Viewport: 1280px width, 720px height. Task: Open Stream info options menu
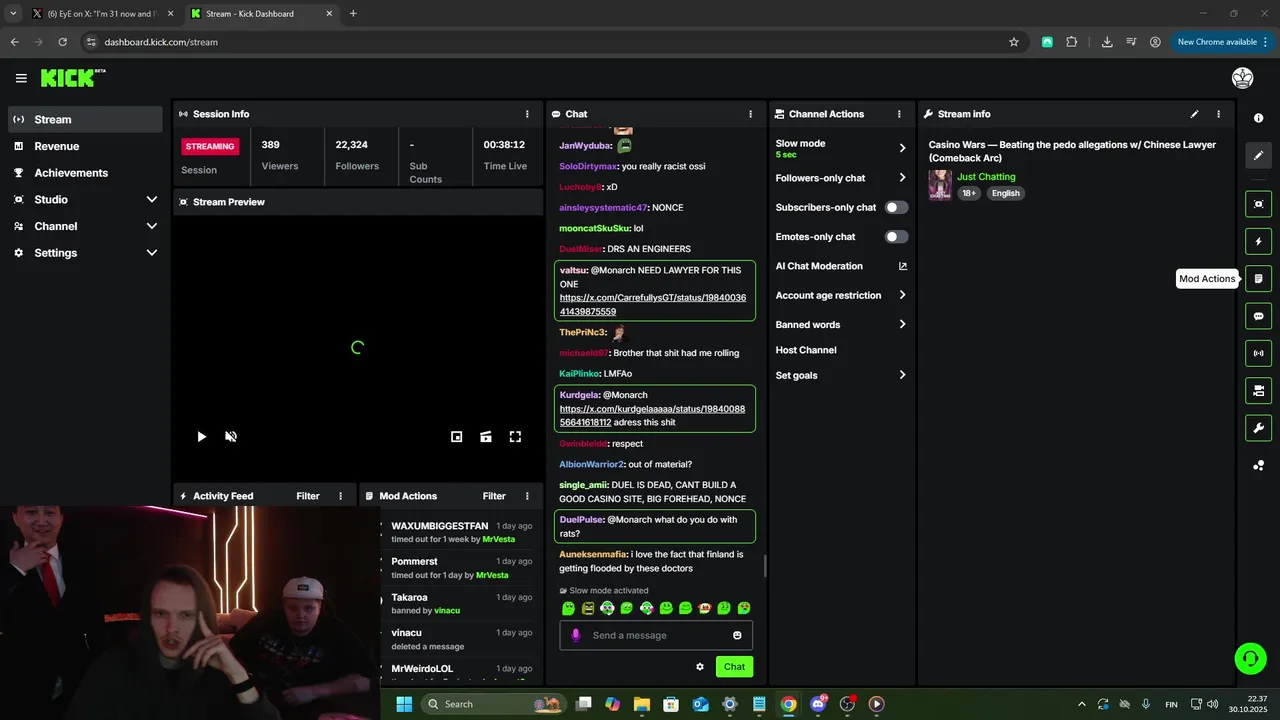(x=1218, y=114)
